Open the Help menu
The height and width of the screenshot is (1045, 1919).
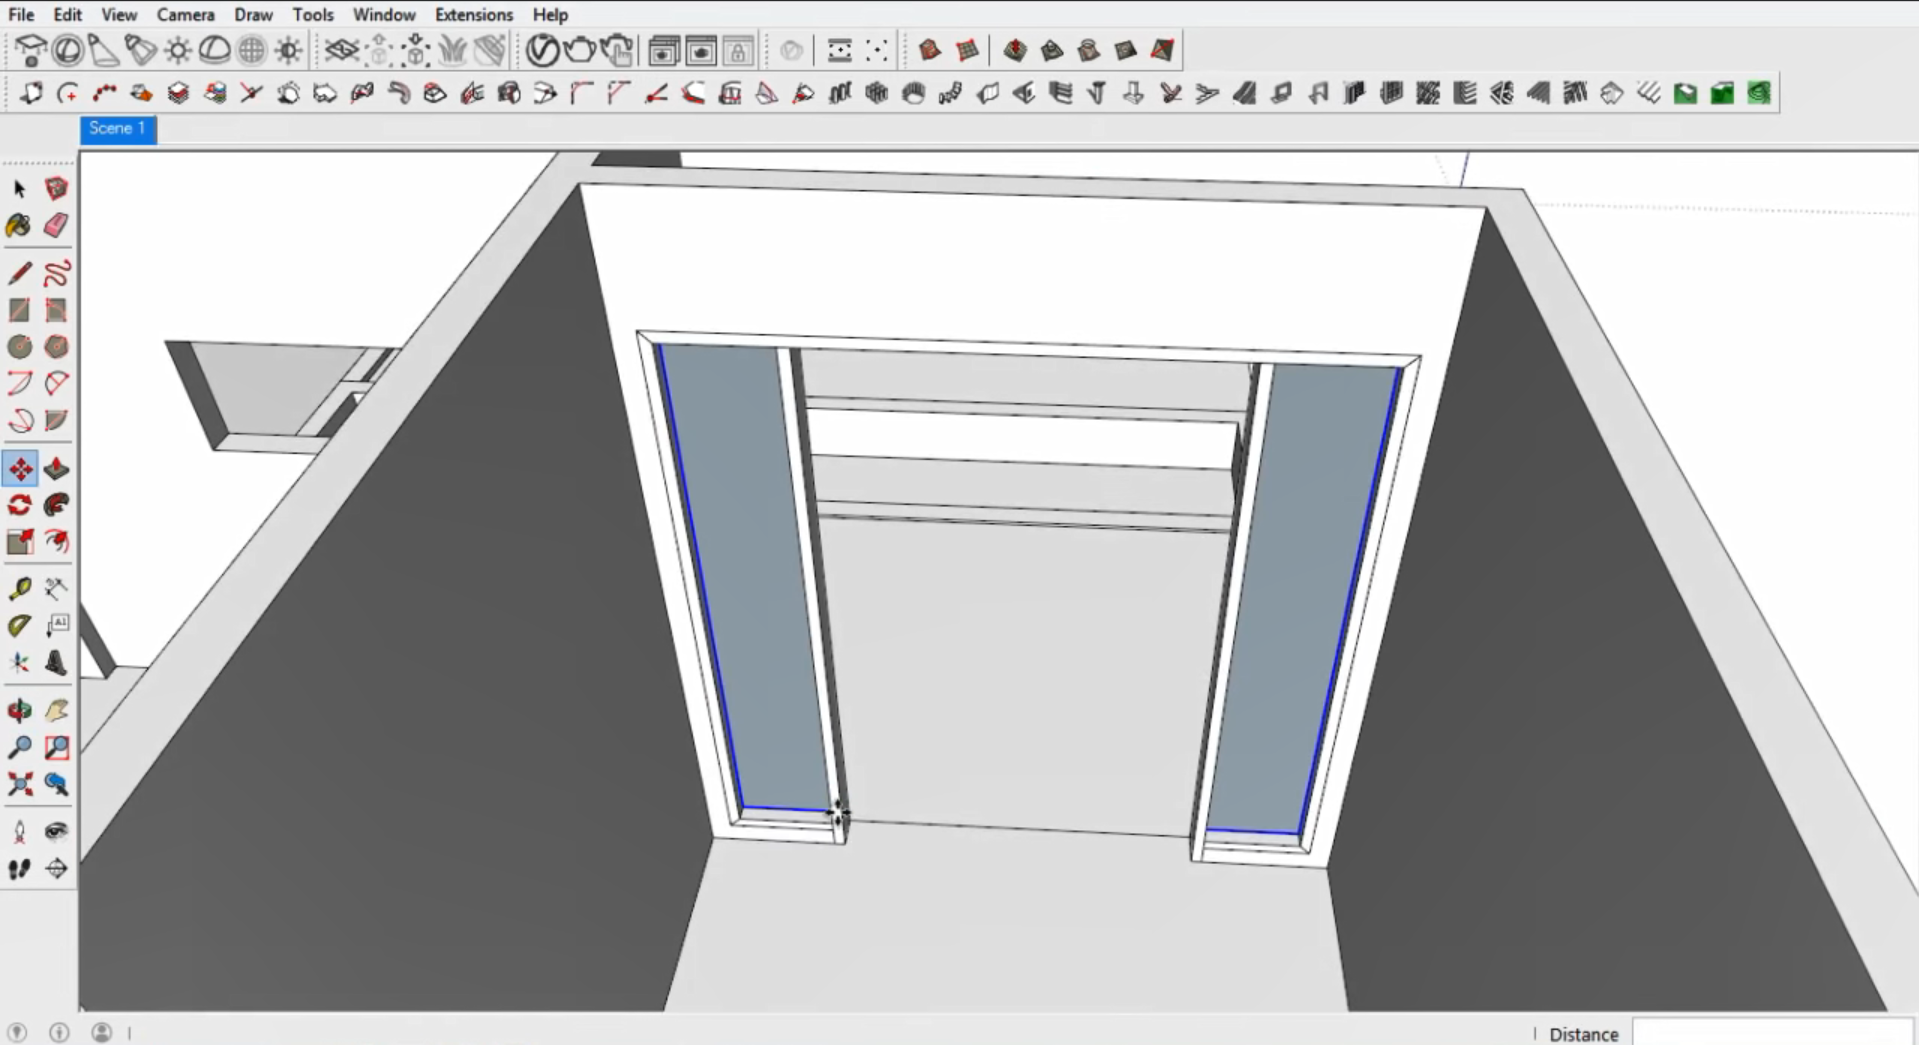(x=550, y=15)
